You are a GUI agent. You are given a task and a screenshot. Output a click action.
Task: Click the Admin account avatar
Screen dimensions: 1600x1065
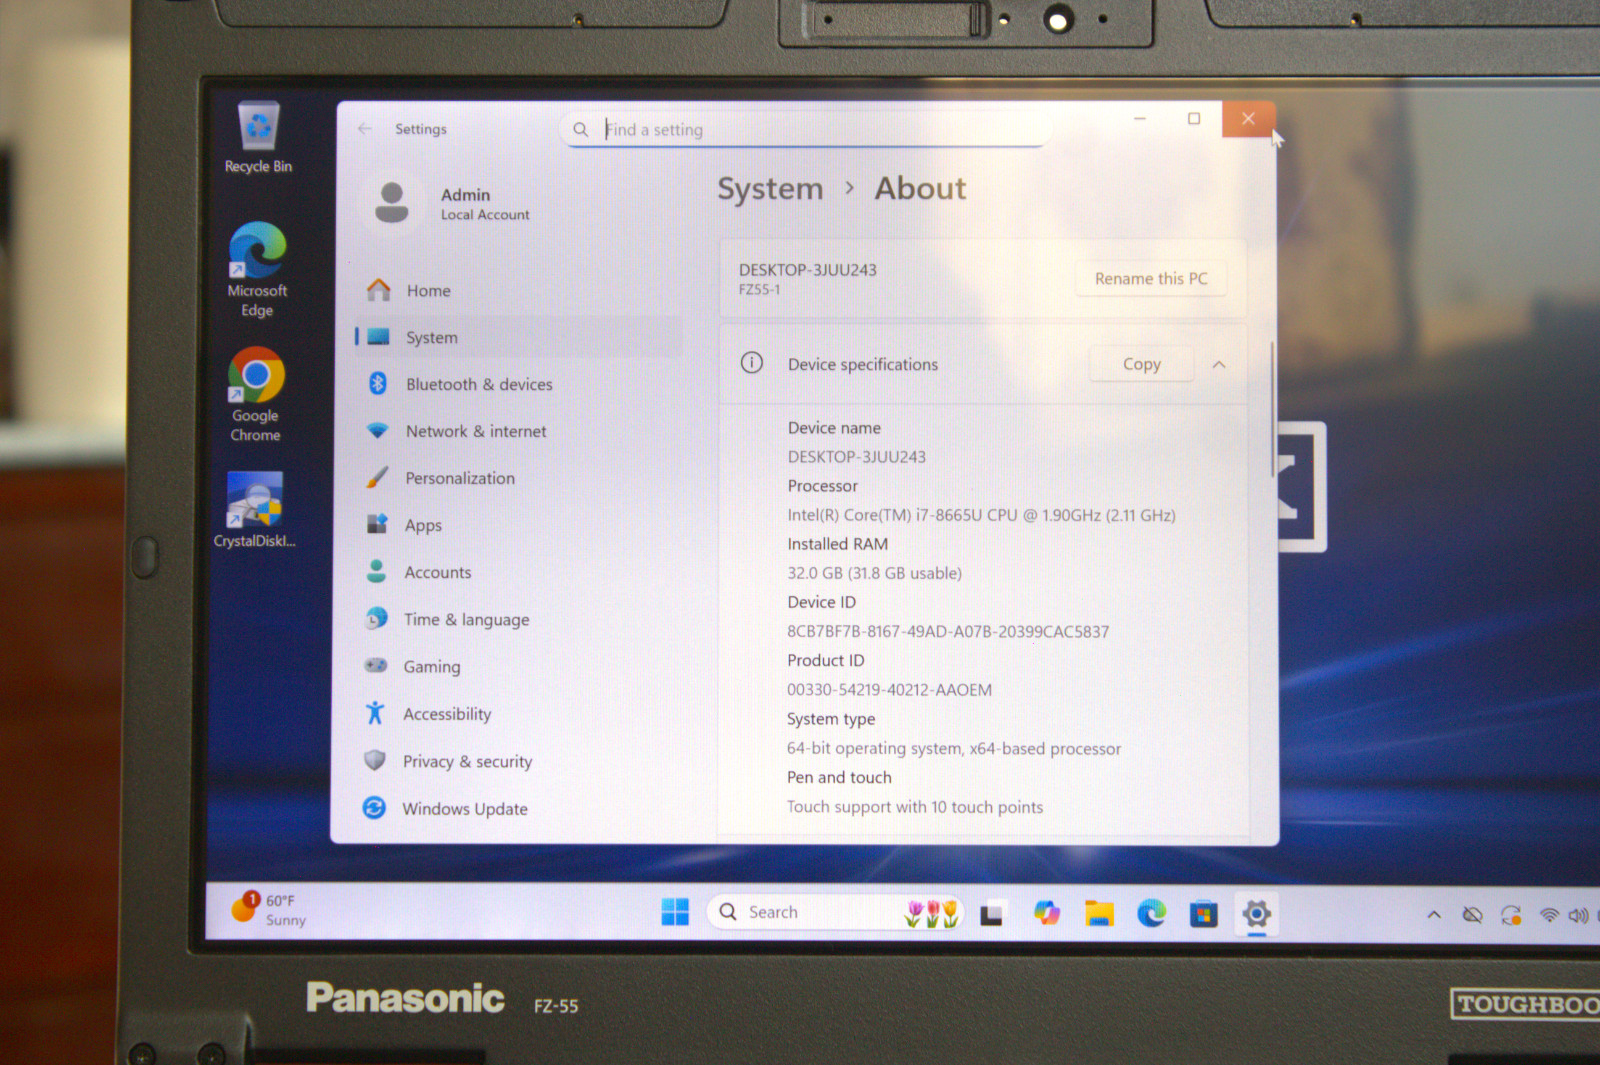point(392,203)
